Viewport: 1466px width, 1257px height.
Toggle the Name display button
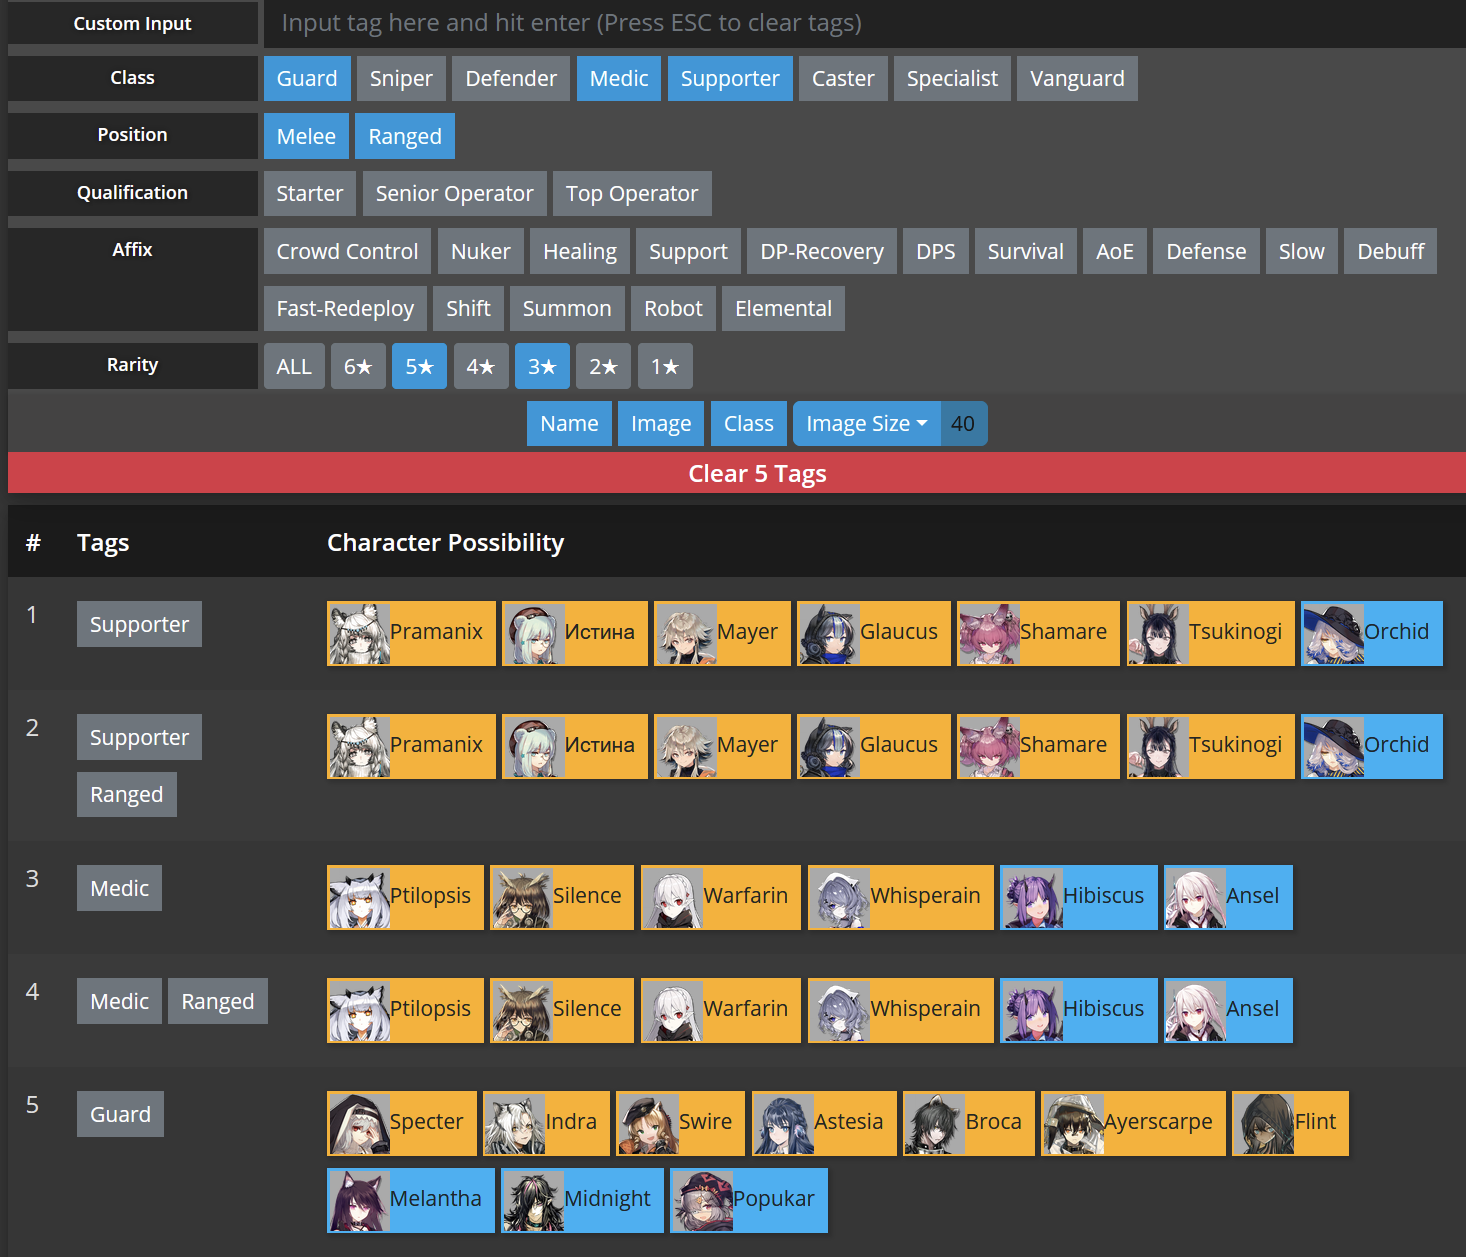pyautogui.click(x=569, y=424)
